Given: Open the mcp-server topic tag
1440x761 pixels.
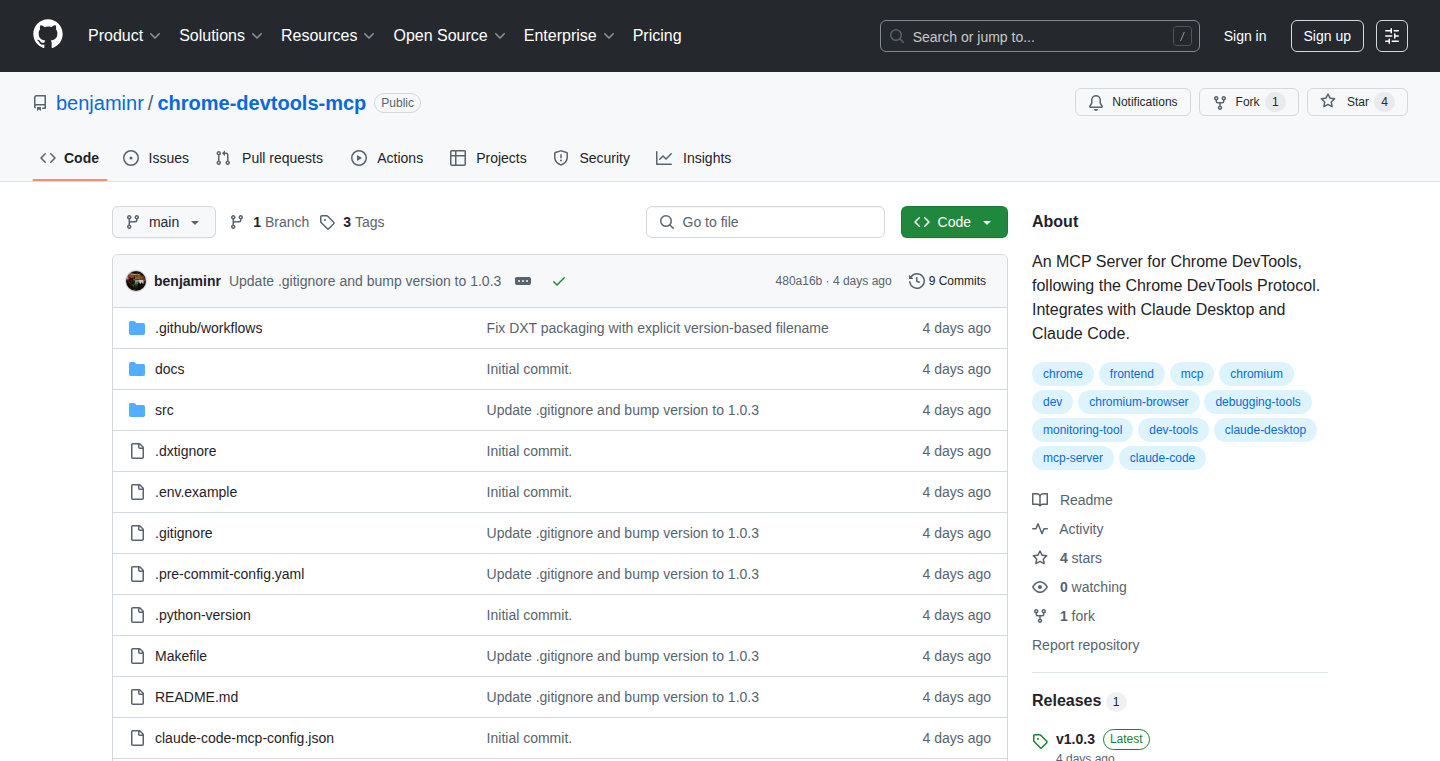Looking at the screenshot, I should 1073,458.
